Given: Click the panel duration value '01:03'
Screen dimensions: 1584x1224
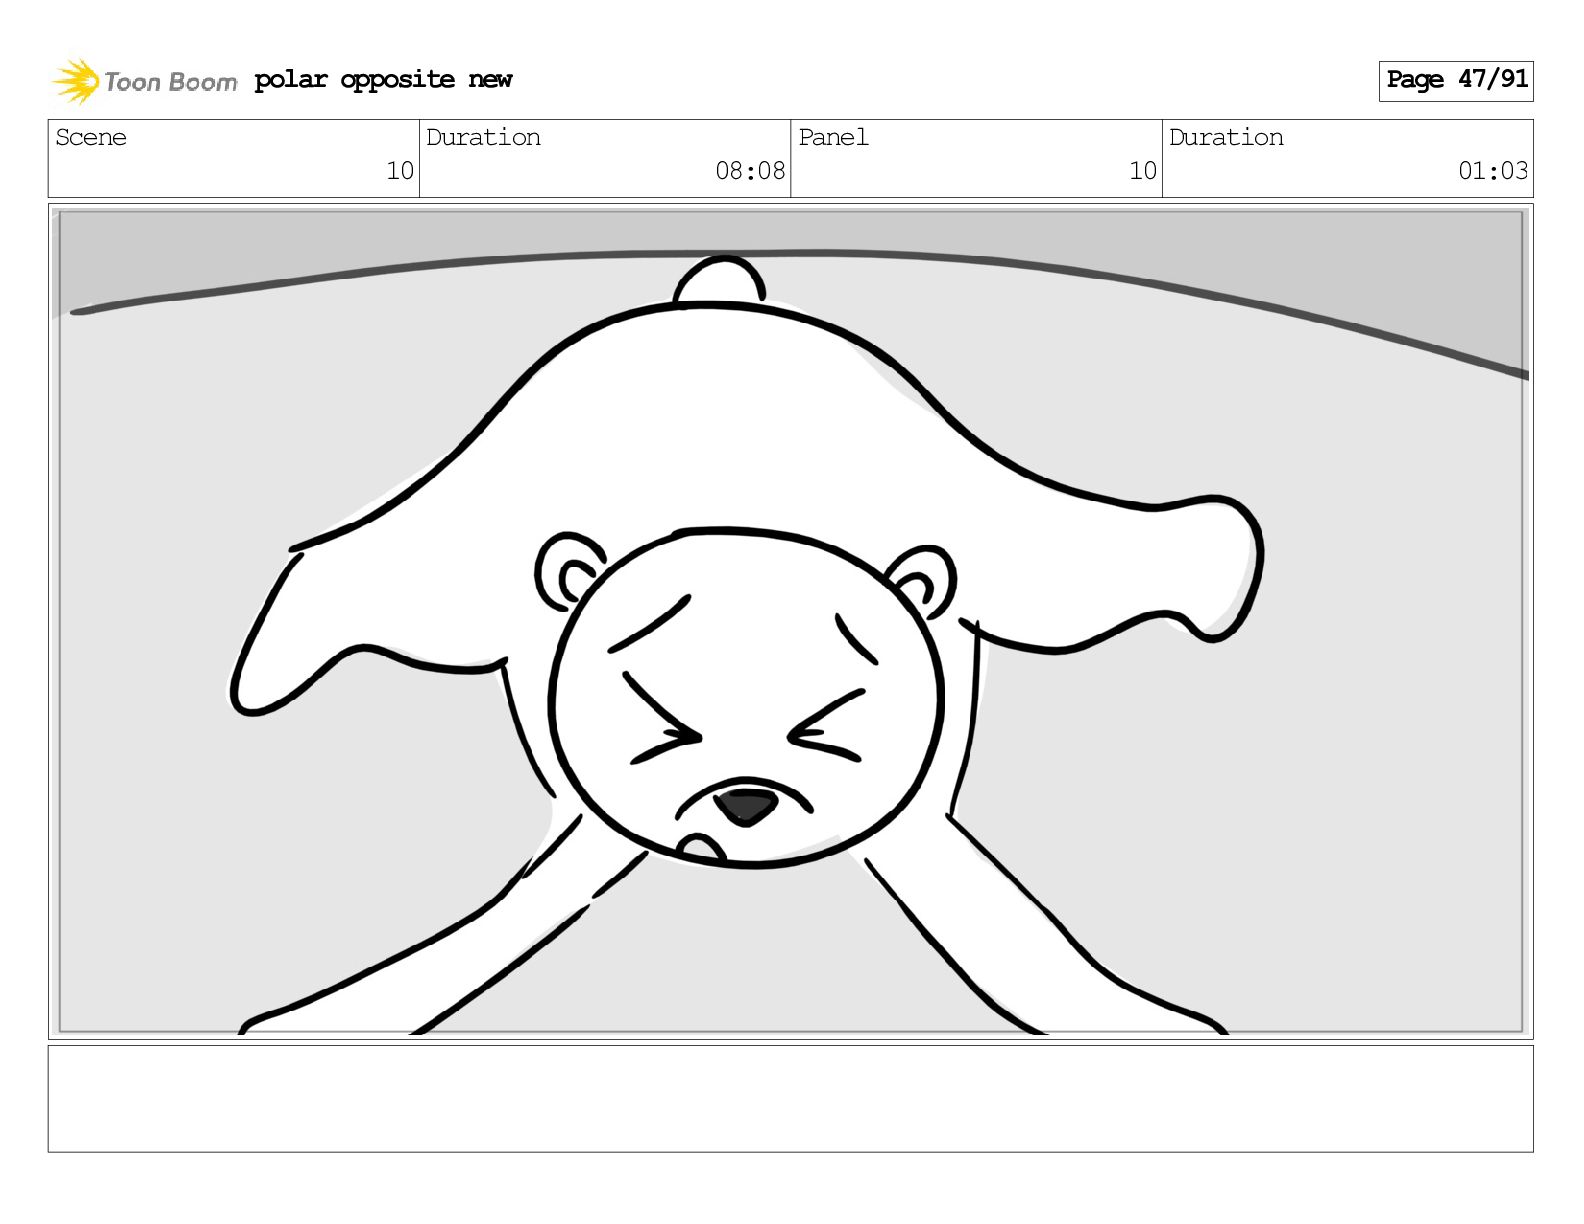Looking at the screenshot, I should click(1493, 171).
